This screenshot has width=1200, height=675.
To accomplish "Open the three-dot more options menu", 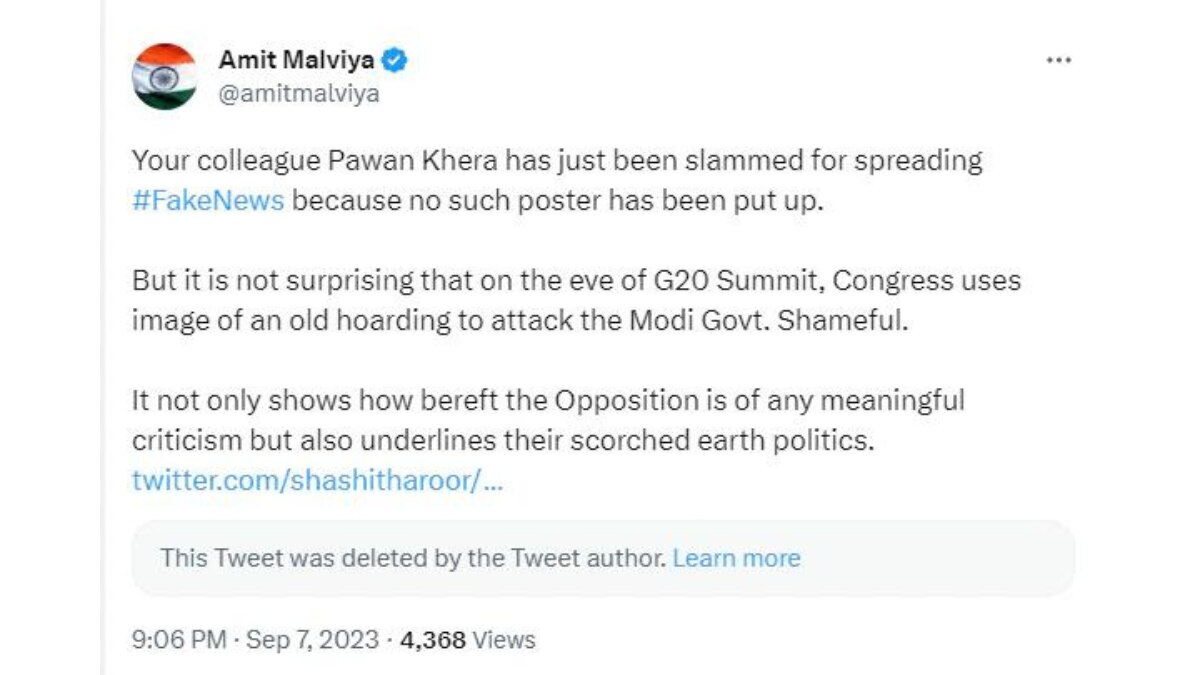I will click(x=1058, y=60).
